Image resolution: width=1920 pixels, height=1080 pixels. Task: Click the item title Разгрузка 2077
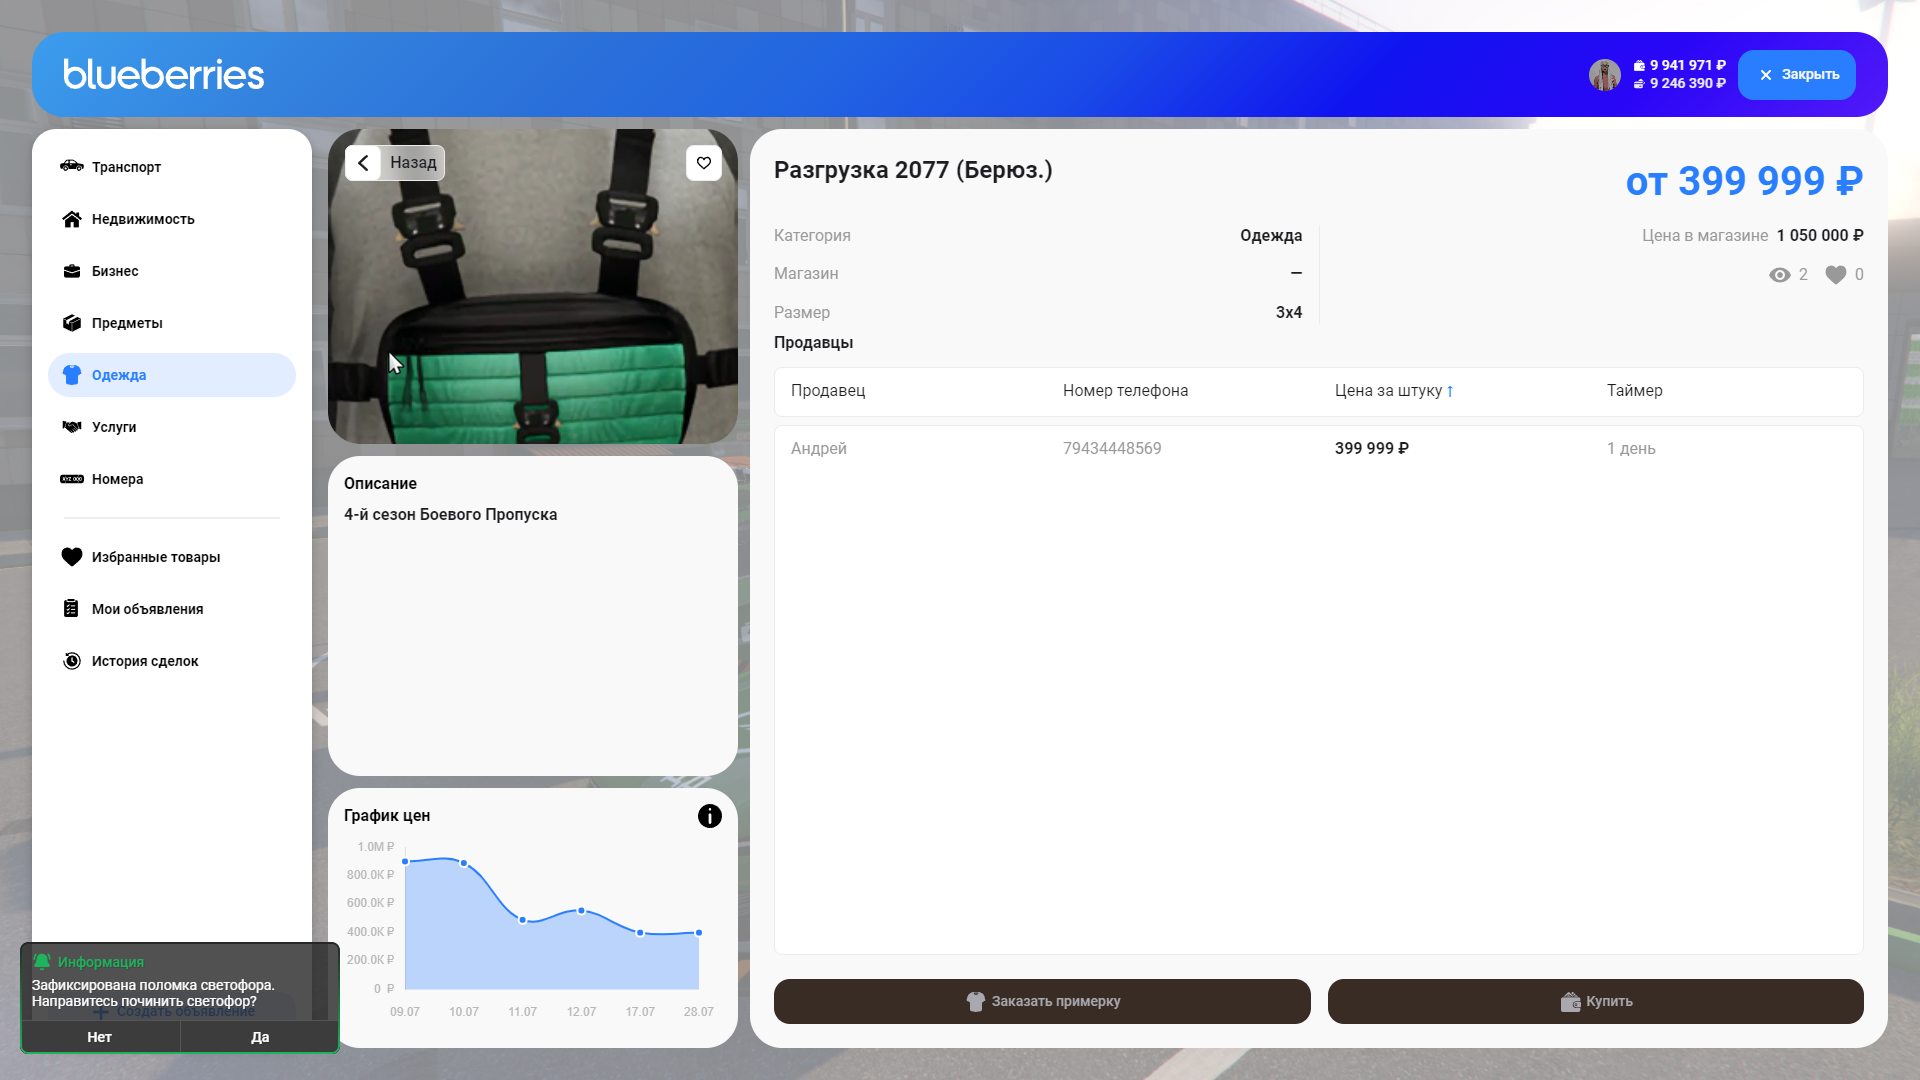(x=913, y=170)
